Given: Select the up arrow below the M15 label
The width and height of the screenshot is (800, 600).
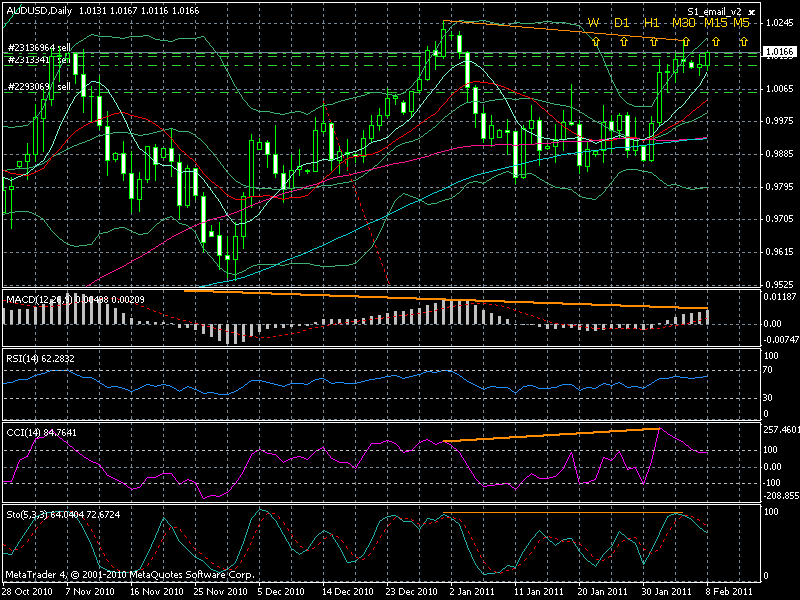Looking at the screenshot, I should click(x=714, y=42).
